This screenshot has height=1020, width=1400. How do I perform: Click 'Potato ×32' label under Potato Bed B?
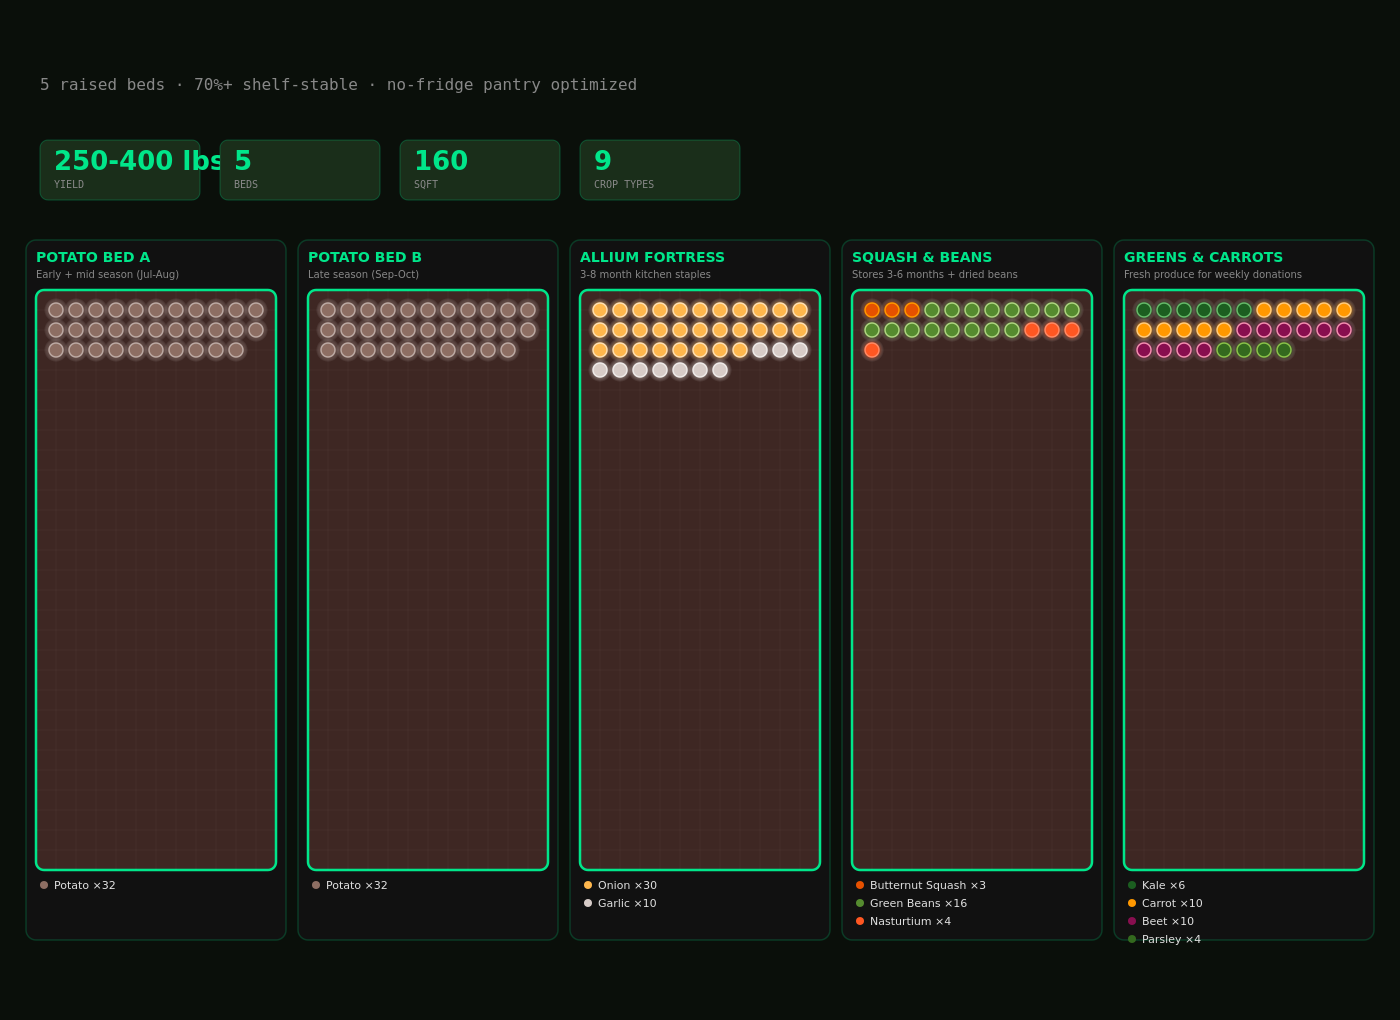click(x=357, y=885)
